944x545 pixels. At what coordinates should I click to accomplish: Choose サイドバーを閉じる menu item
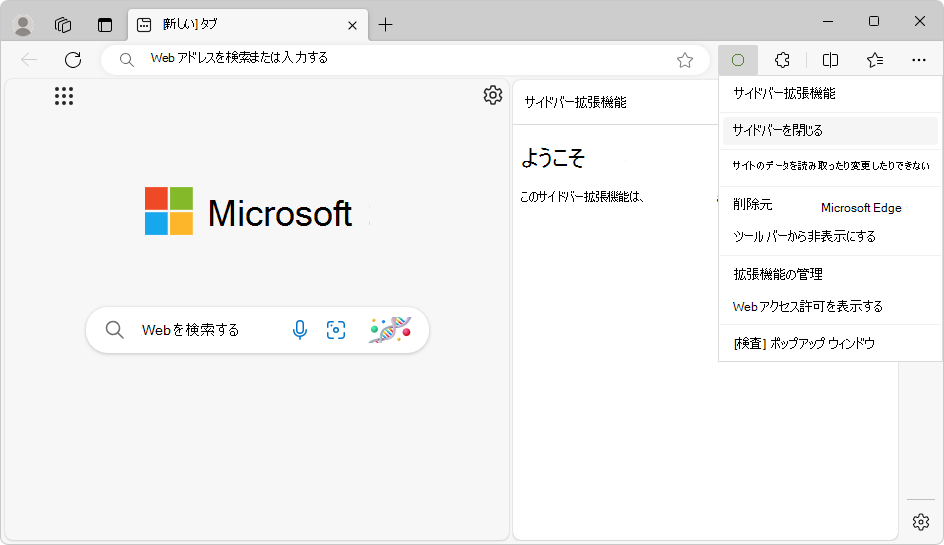point(831,131)
